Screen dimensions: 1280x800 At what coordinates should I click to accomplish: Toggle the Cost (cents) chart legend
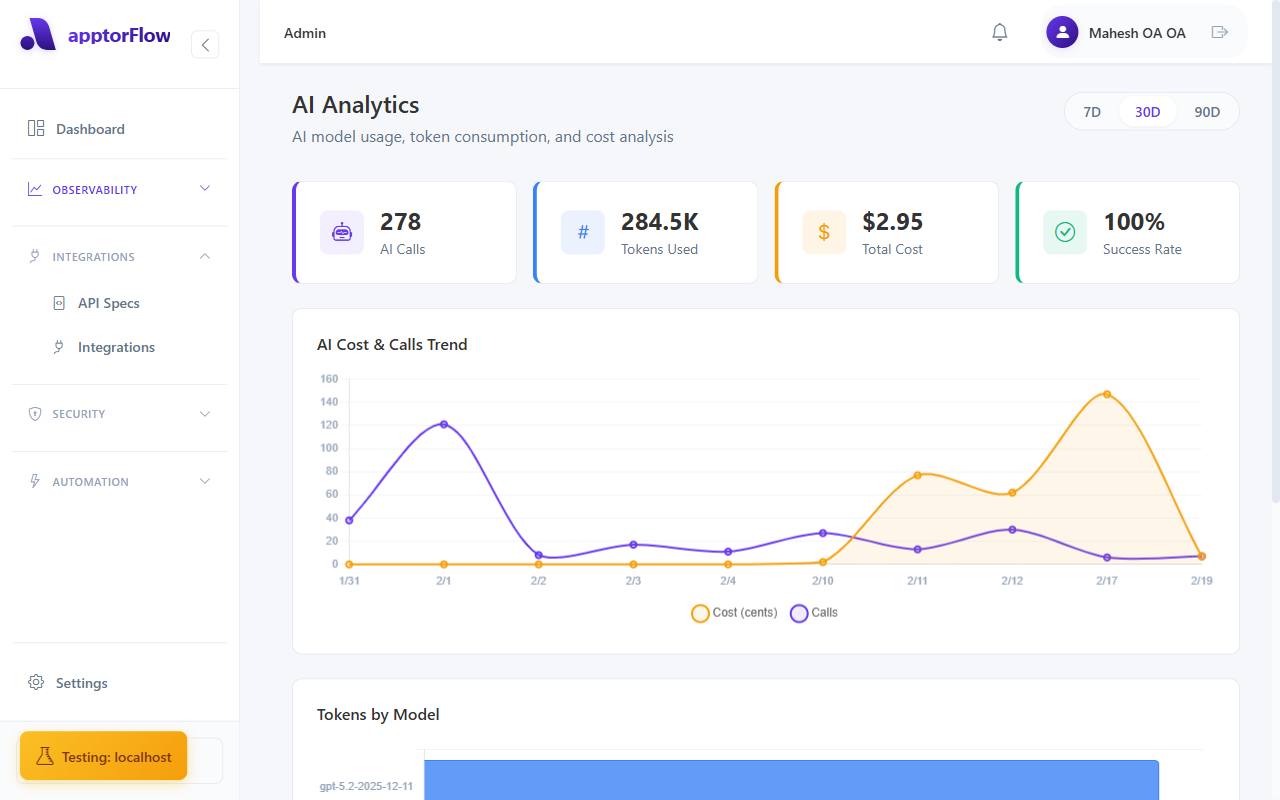tap(733, 613)
